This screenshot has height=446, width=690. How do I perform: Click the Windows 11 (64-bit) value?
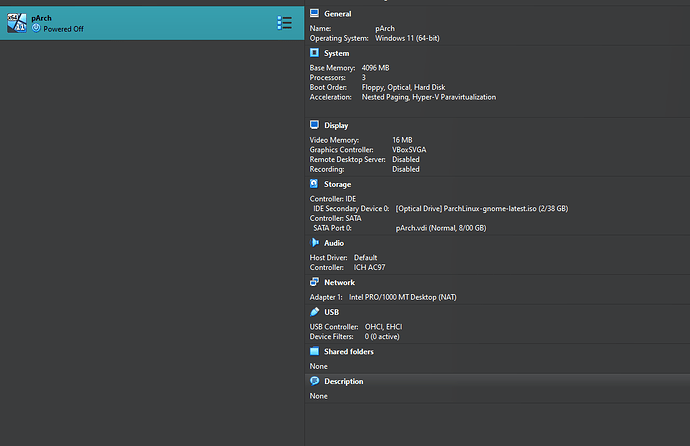pos(407,38)
